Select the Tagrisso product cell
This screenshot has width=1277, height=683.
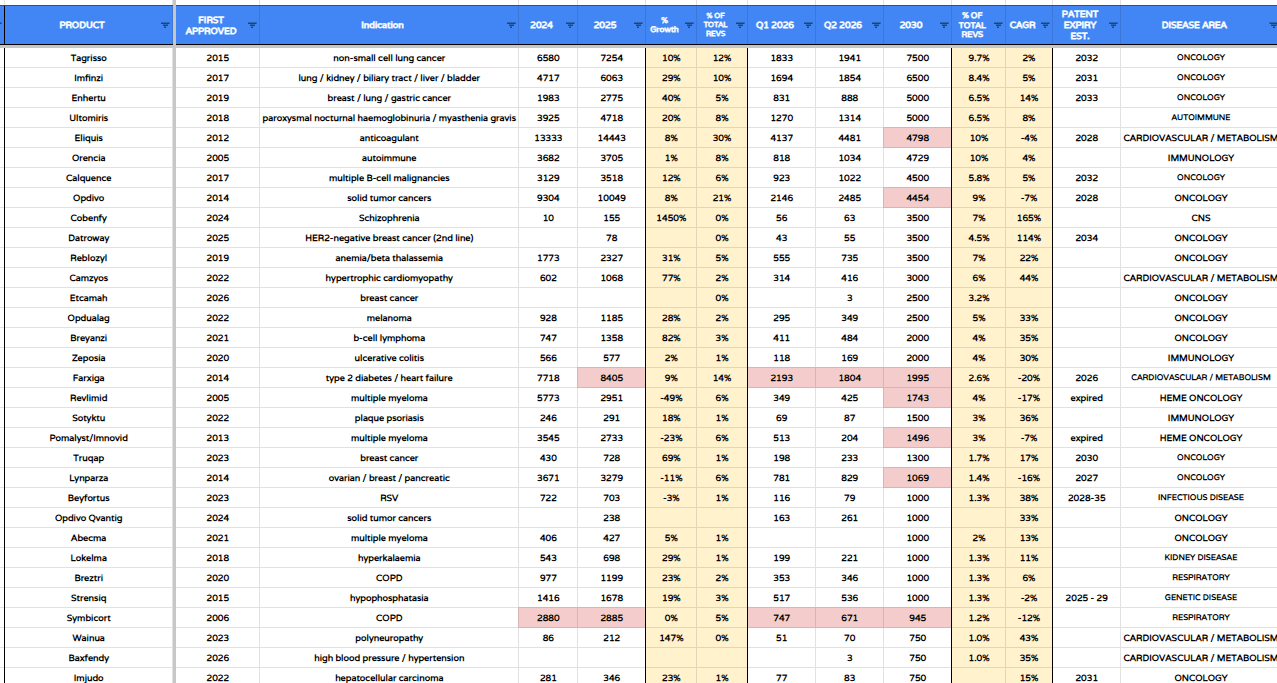tap(88, 58)
